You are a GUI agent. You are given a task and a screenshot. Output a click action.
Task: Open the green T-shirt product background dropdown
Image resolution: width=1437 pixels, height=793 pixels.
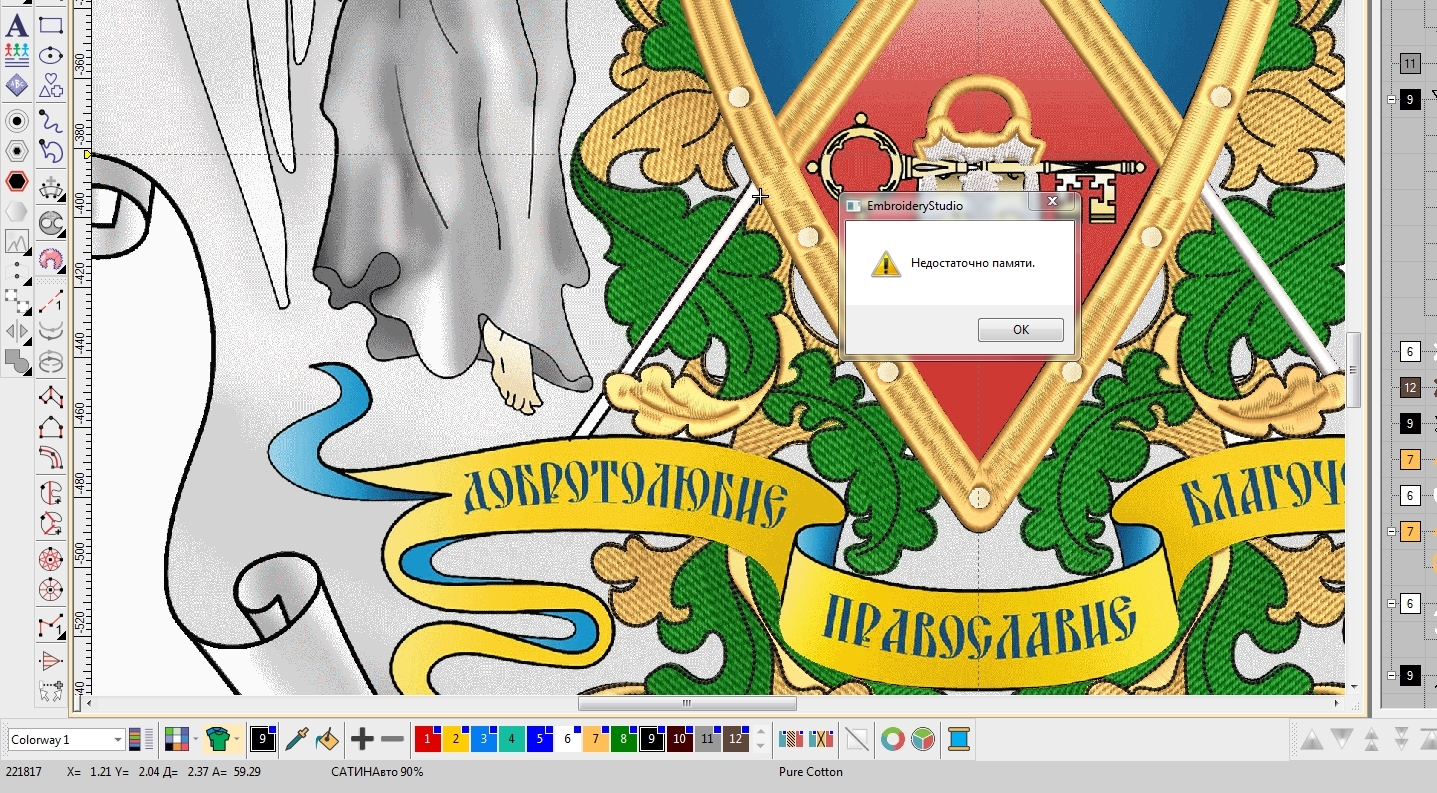[222, 740]
